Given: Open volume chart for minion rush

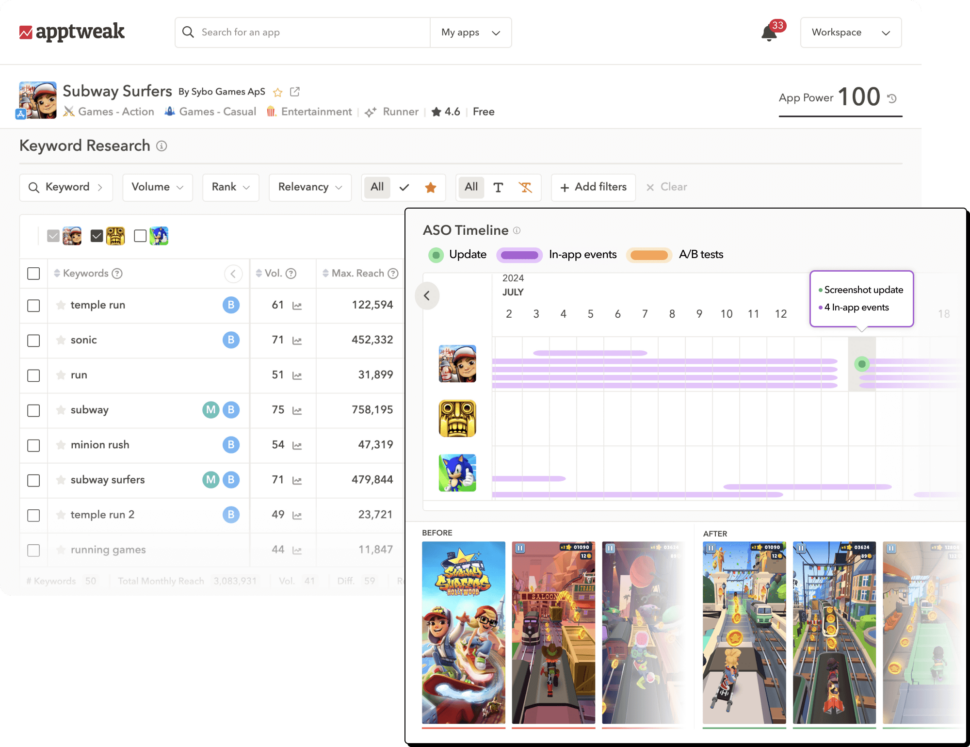Looking at the screenshot, I should 297,445.
